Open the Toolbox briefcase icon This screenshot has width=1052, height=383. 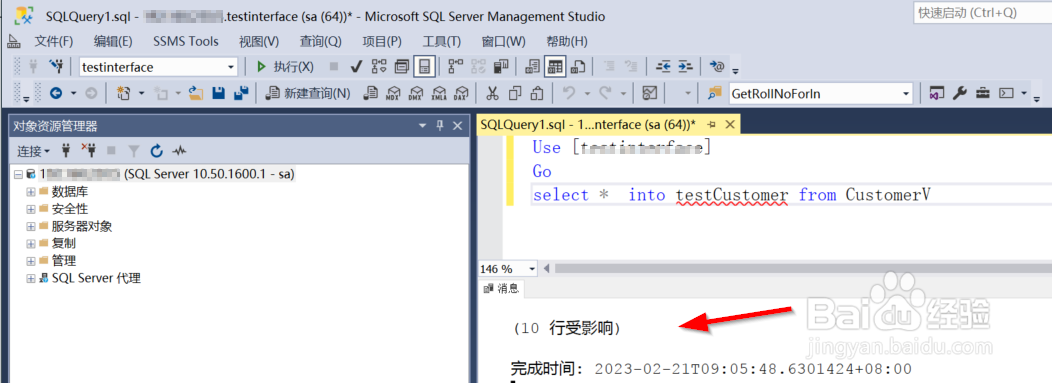coord(982,94)
